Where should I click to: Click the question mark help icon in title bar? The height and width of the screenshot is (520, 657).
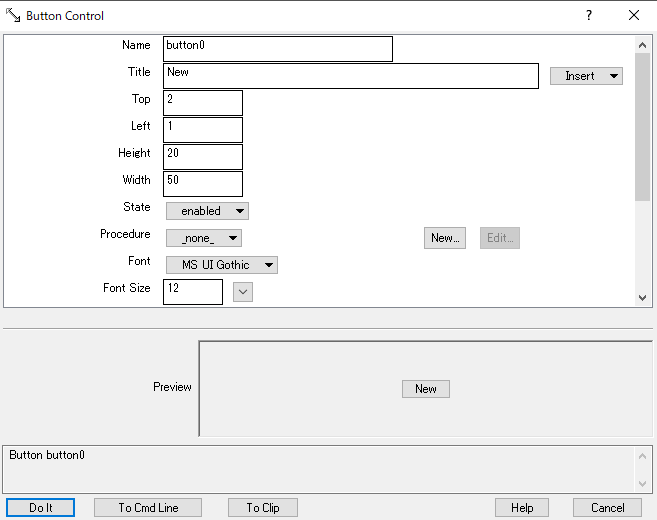coord(589,16)
